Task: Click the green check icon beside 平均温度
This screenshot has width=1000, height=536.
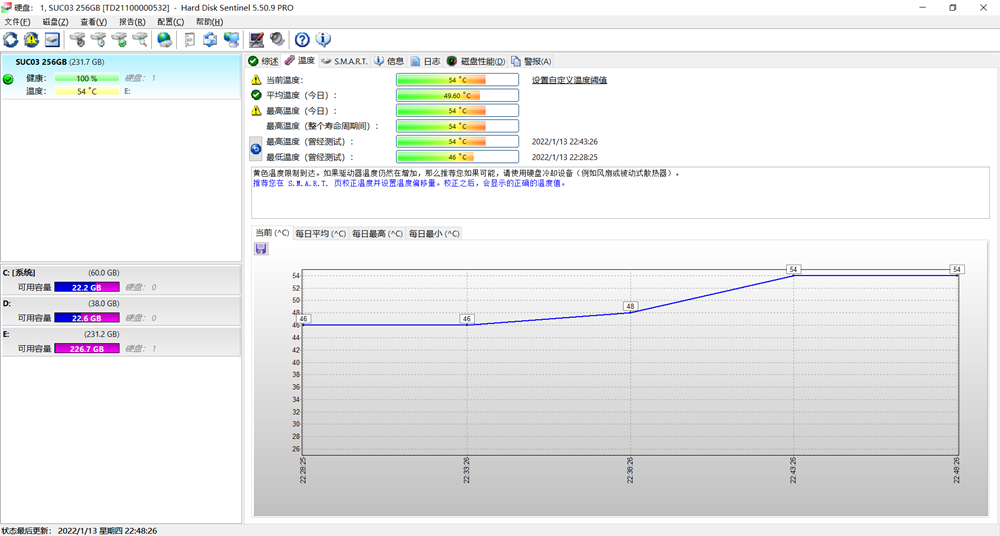Action: click(x=256, y=95)
